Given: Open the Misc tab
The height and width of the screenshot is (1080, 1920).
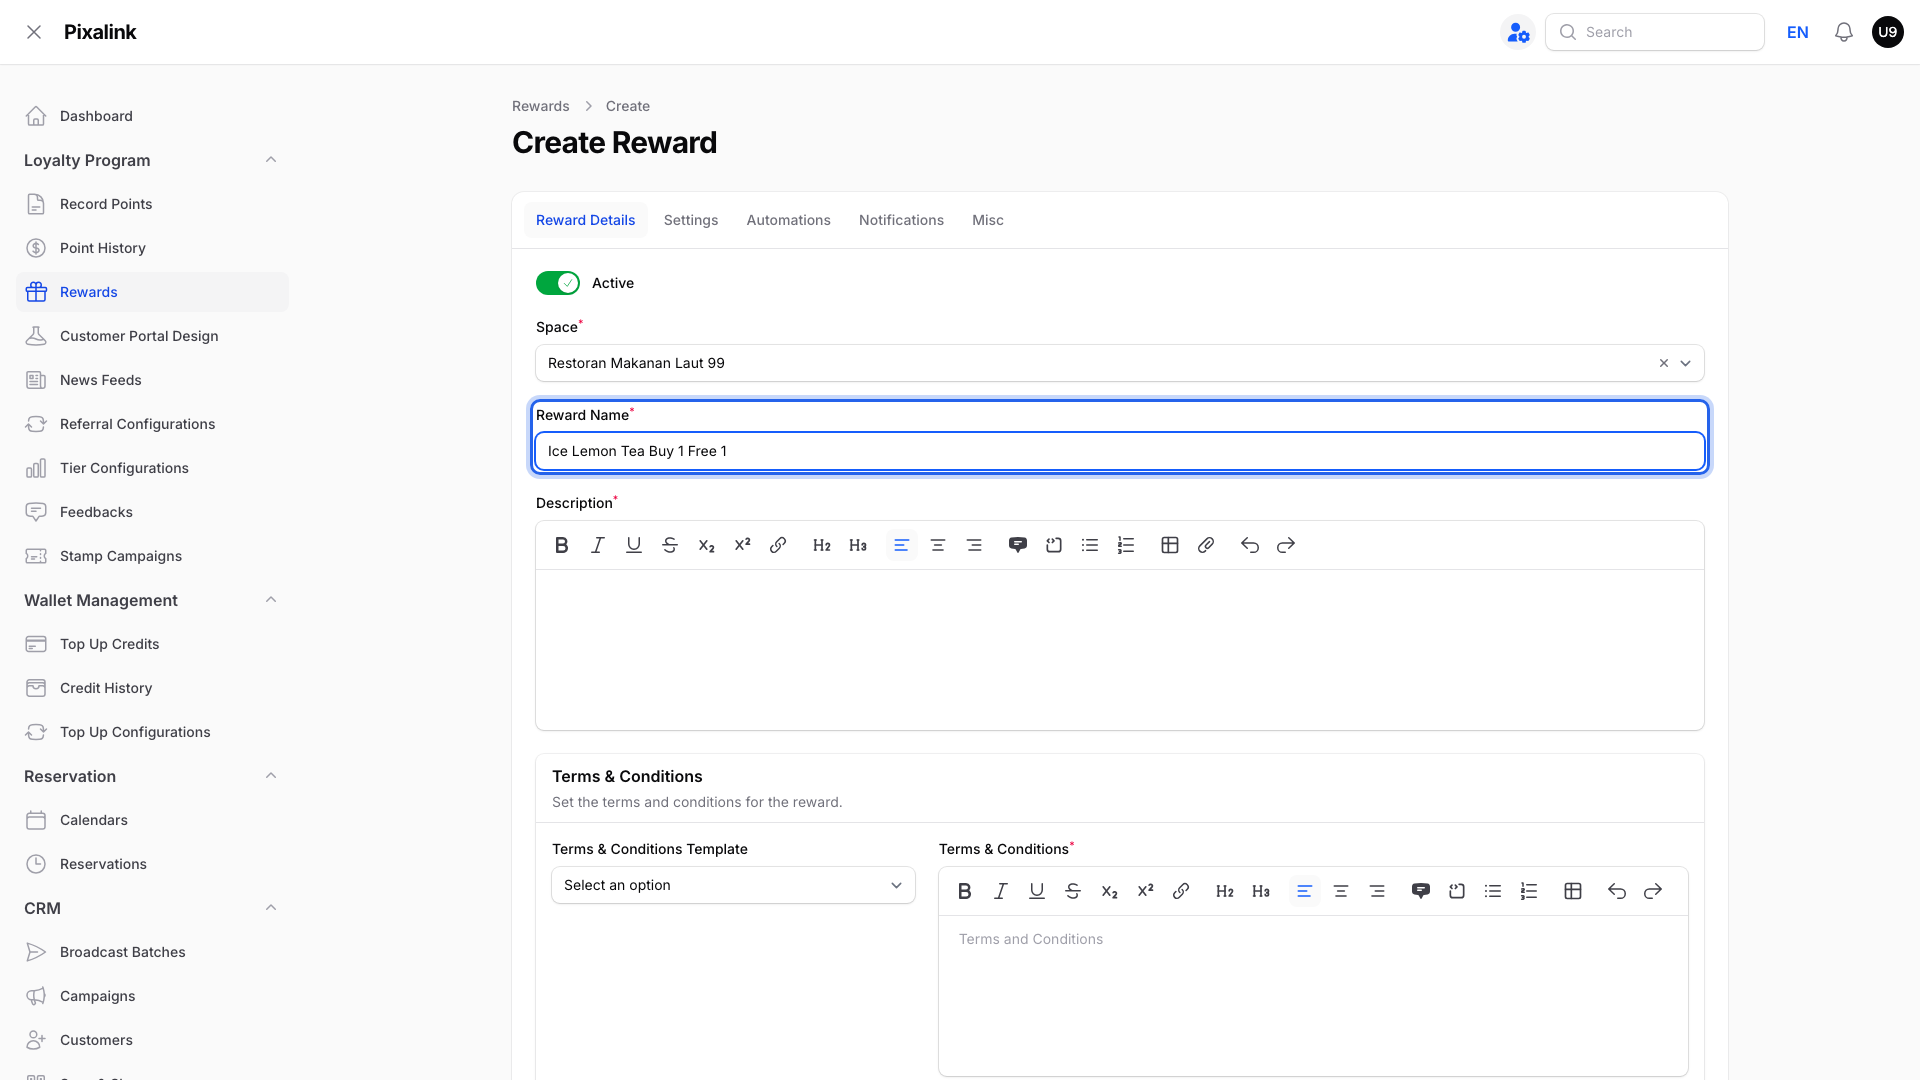Looking at the screenshot, I should click(988, 220).
